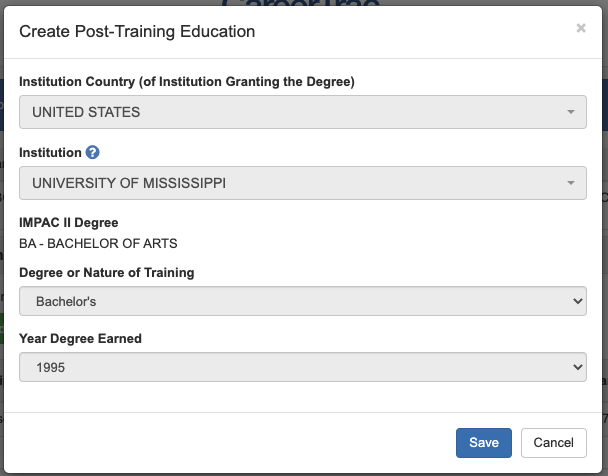Click the Degree or Nature of Training label
This screenshot has height=476, width=608.
click(107, 272)
